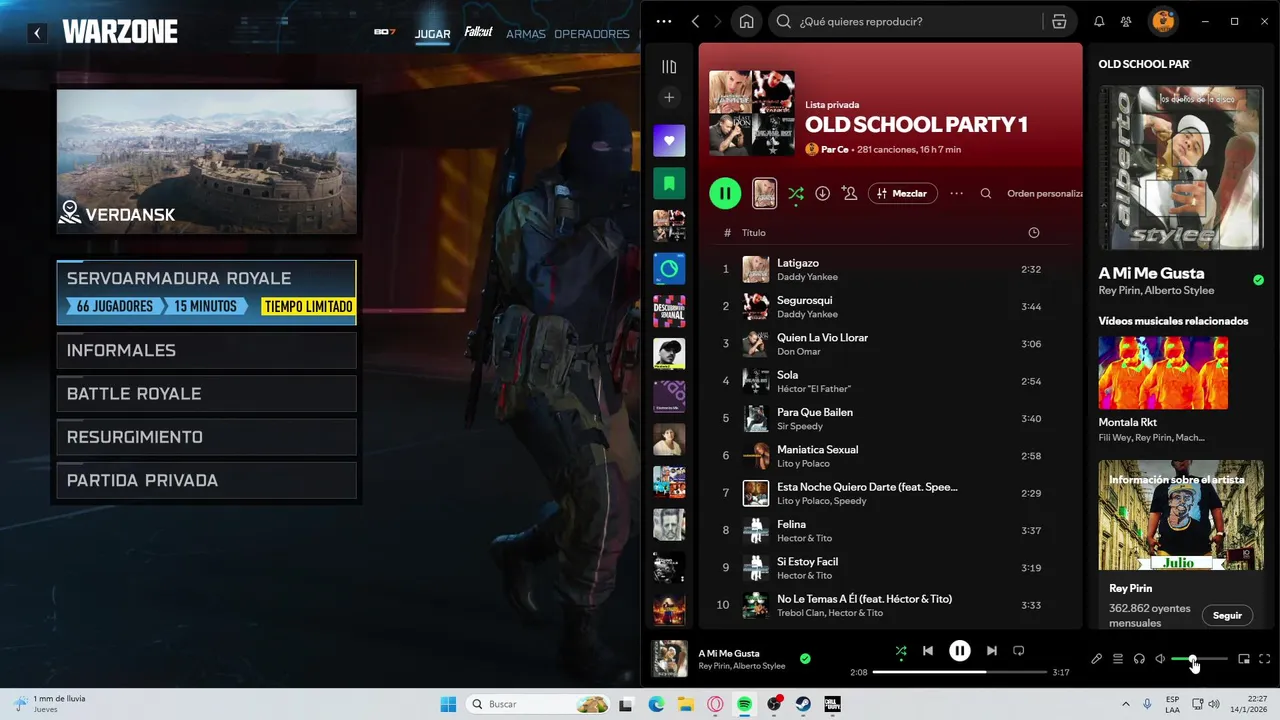1280x720 pixels.
Task: Open the Fallout tab in Warzone
Action: point(478,32)
